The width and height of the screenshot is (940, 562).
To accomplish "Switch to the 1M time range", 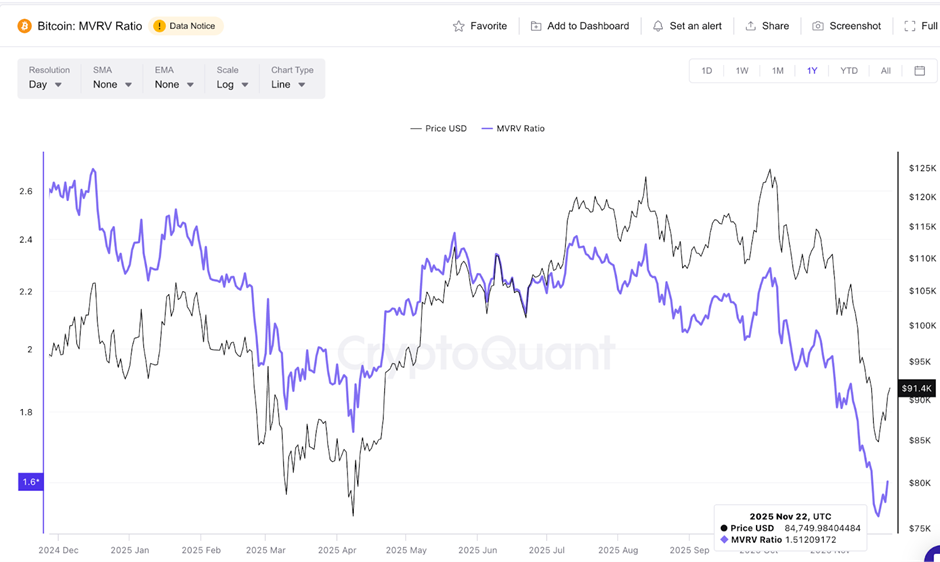I will coord(777,71).
